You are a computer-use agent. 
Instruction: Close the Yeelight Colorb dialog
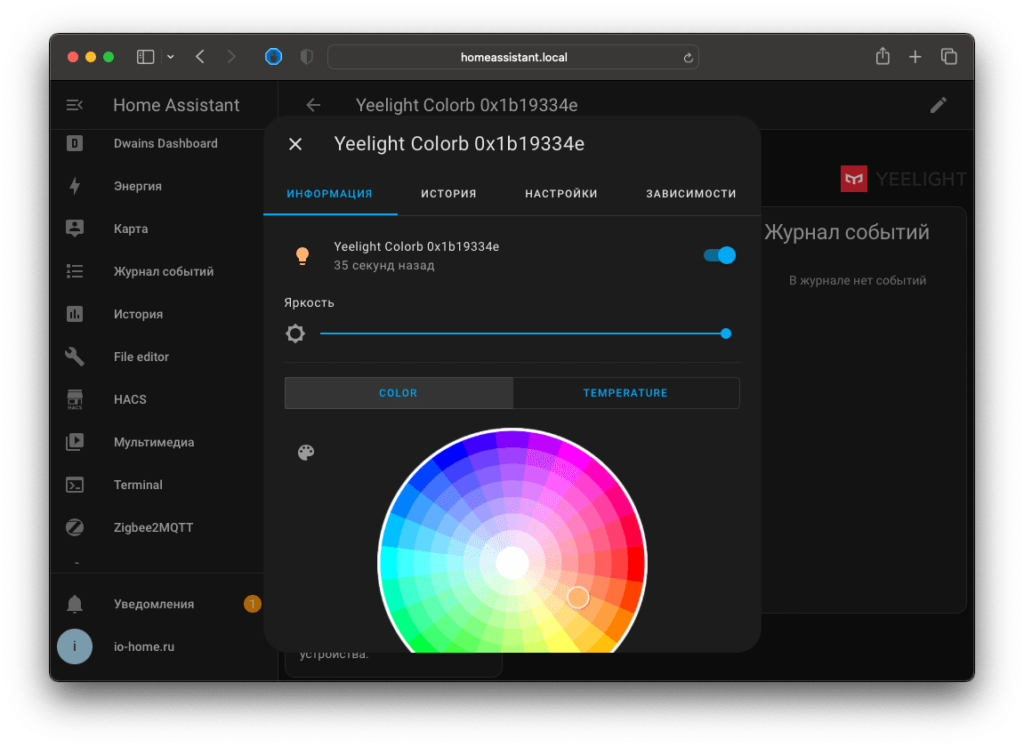[x=295, y=144]
